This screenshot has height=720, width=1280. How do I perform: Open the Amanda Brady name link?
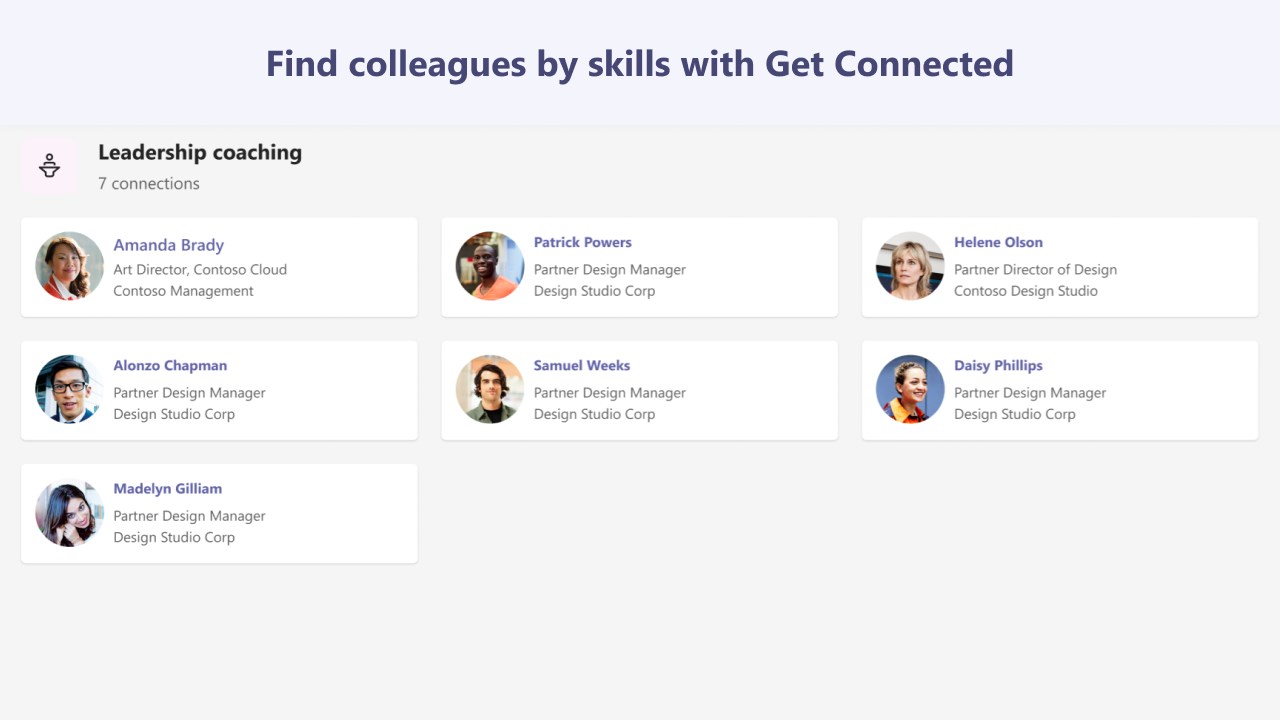coord(169,245)
